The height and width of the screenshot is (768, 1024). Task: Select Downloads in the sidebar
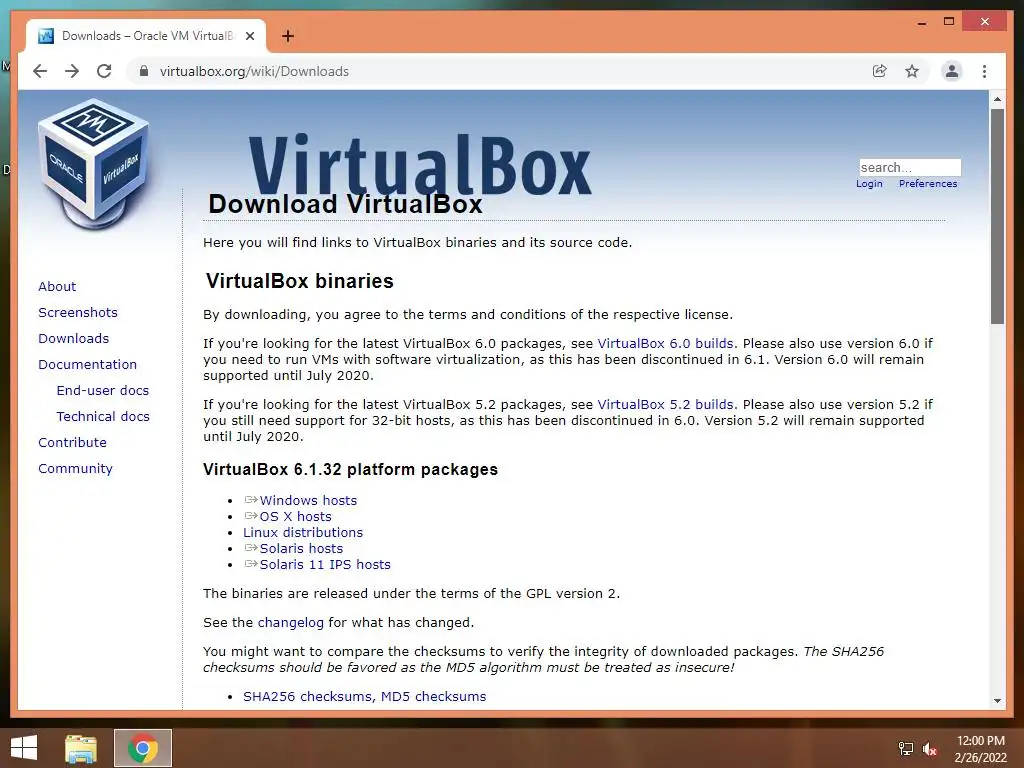73,338
